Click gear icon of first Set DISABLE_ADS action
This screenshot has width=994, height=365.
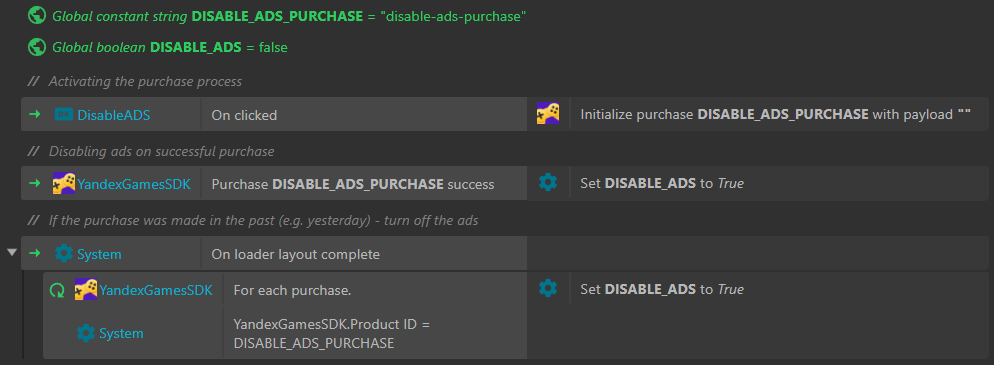(x=548, y=183)
